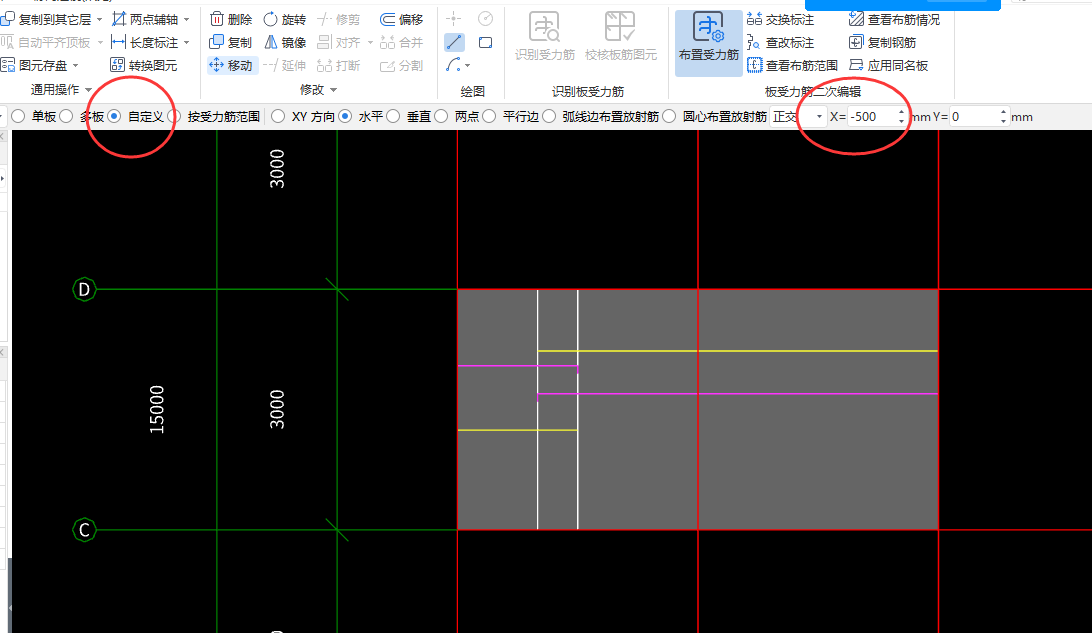1092x633 pixels.
Task: Expand the 图元存盘 dropdown arrow
Action: 75,65
